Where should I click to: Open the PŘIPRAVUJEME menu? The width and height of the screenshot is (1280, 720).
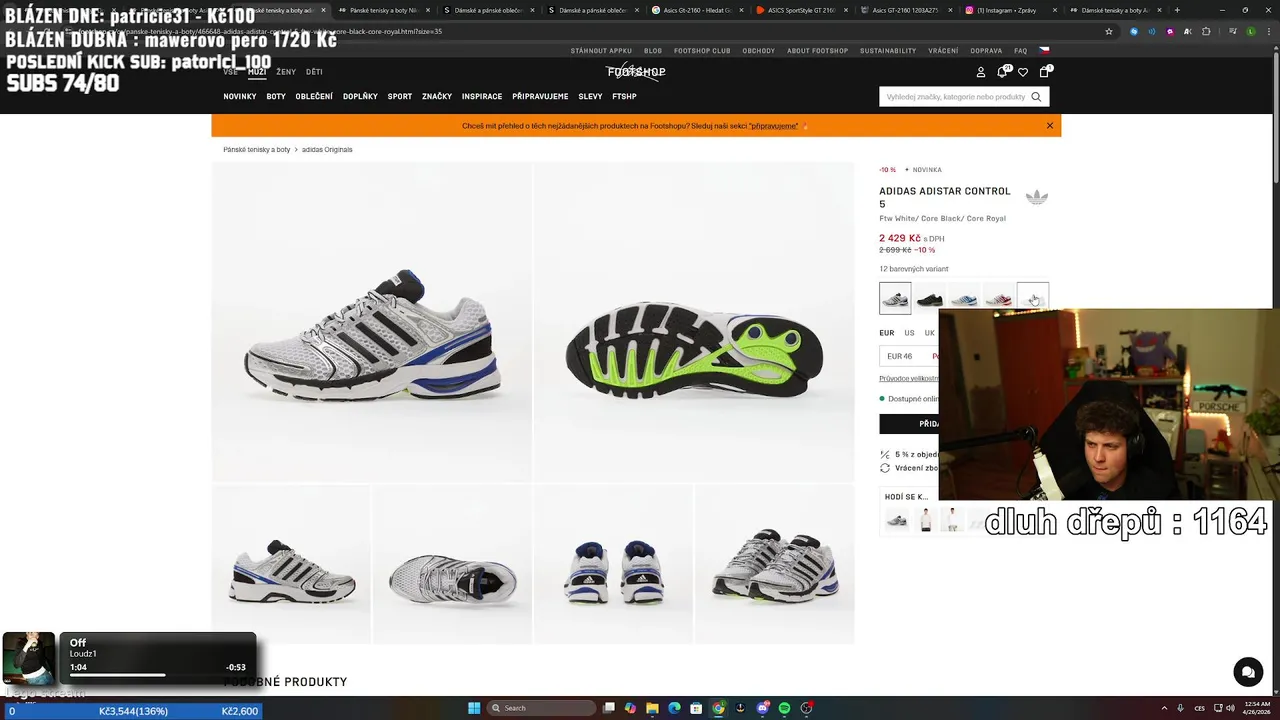(x=540, y=97)
